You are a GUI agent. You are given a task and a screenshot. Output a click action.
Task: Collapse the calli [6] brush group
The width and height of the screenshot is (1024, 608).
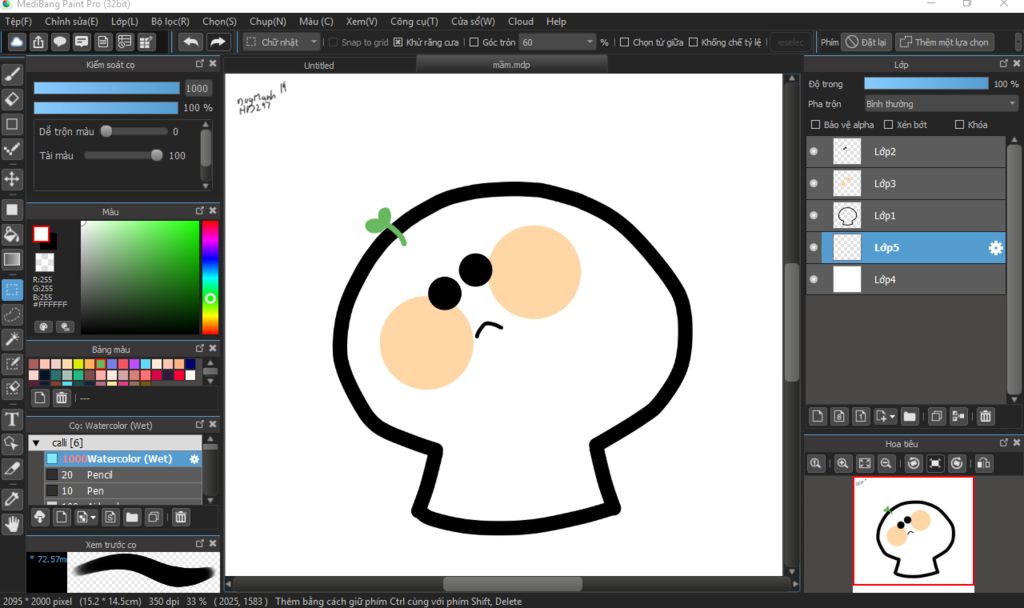click(37, 443)
